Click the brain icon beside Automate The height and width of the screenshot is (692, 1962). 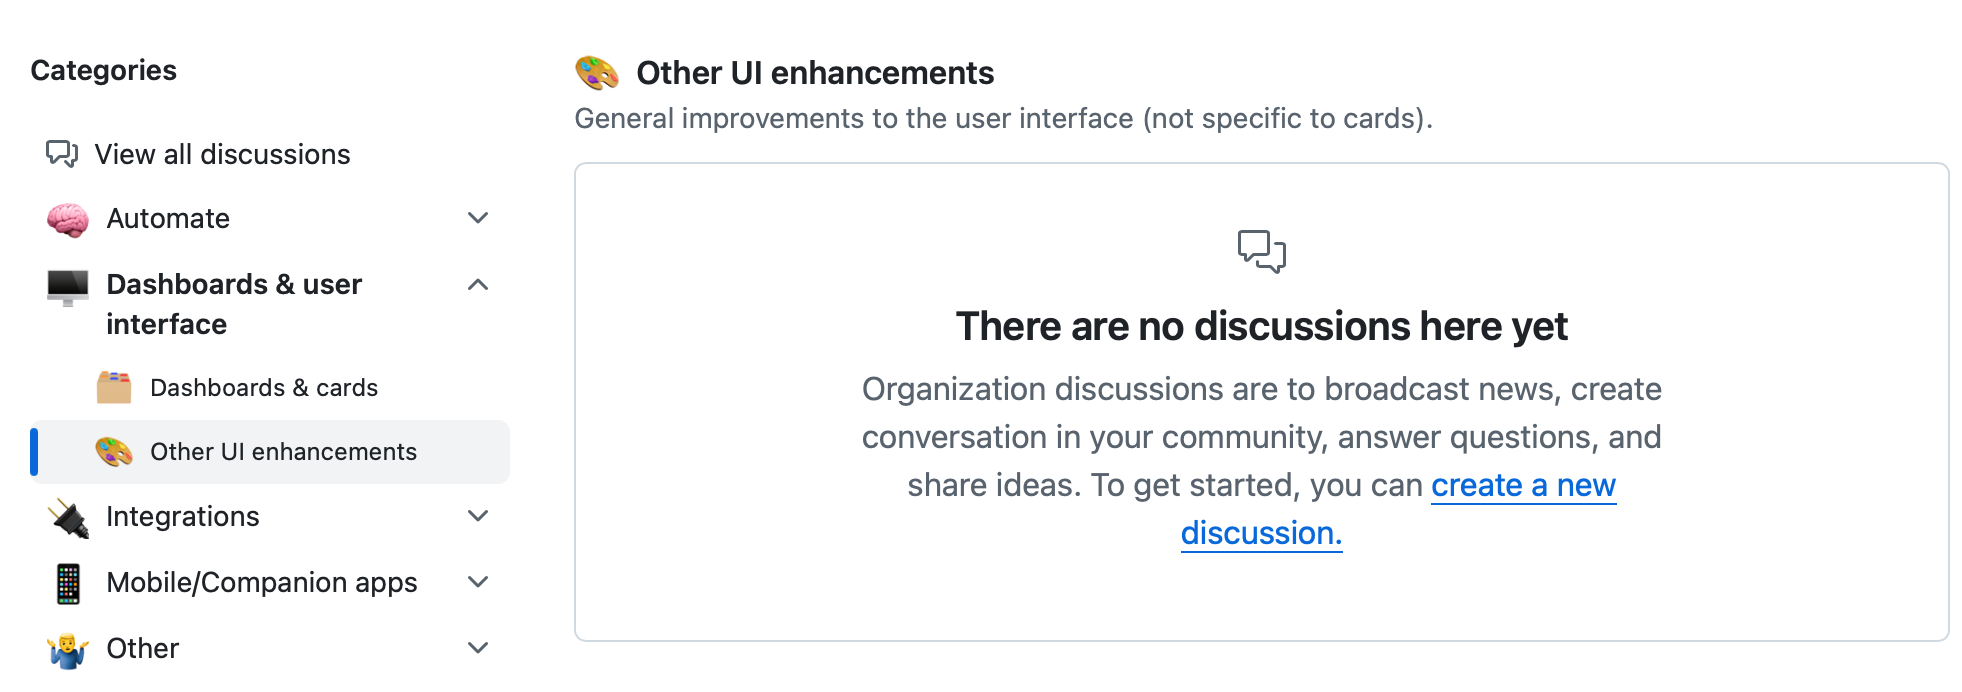68,219
